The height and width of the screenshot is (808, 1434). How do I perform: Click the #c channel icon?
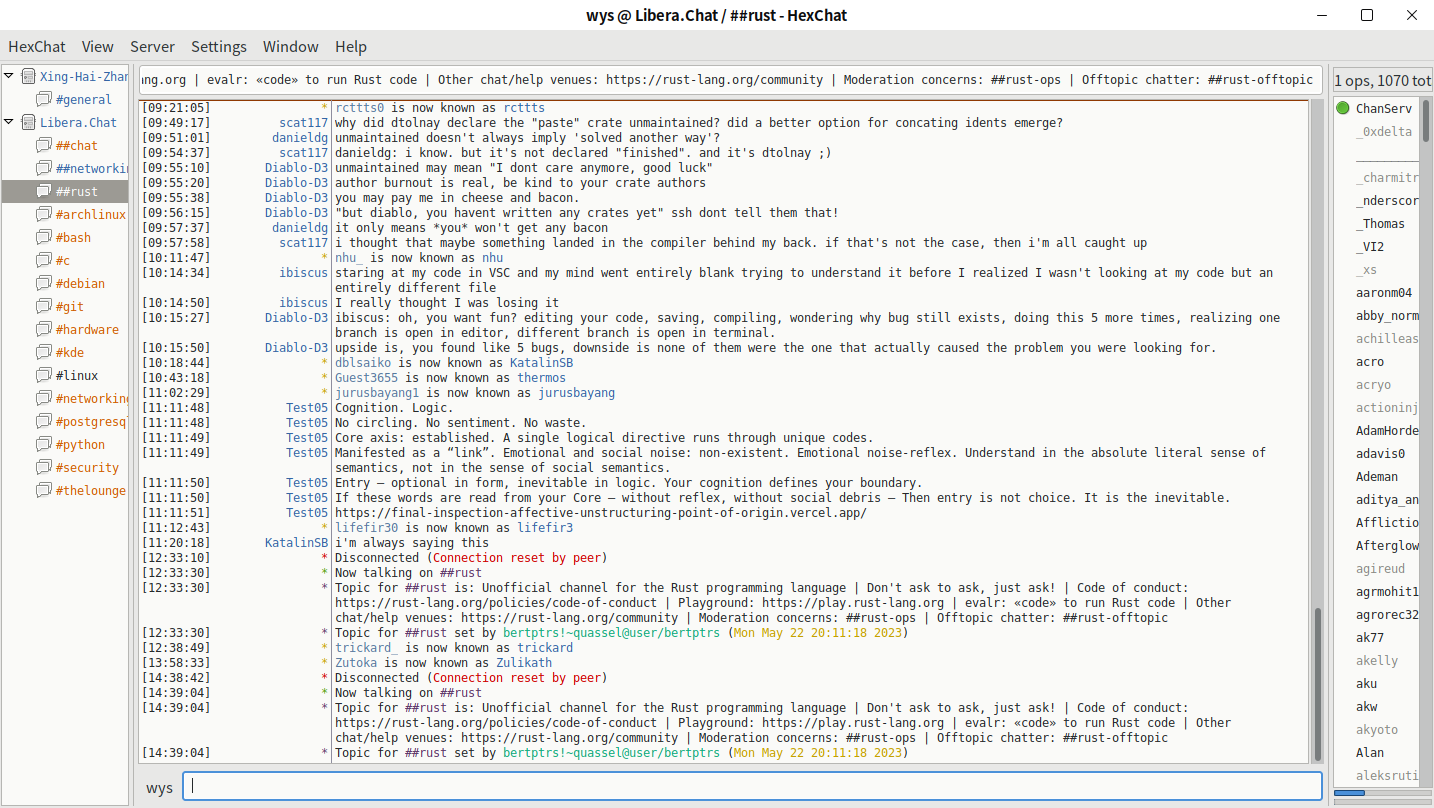click(x=44, y=260)
